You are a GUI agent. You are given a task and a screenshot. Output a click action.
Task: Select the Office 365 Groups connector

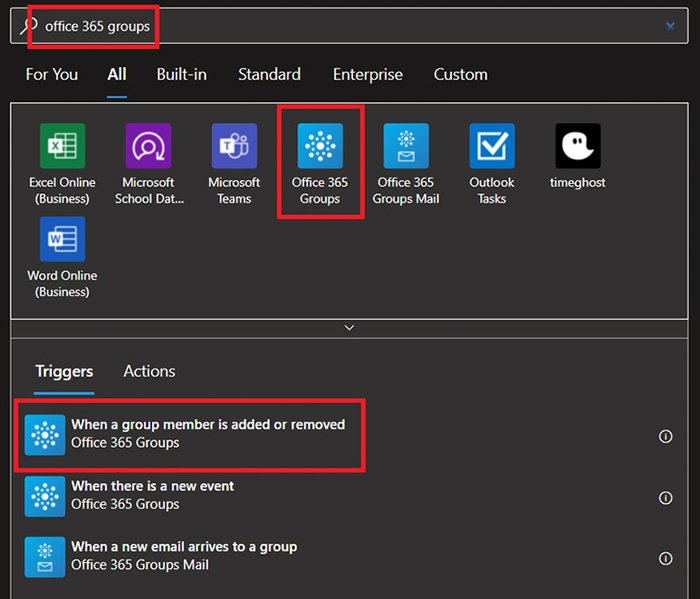[320, 146]
